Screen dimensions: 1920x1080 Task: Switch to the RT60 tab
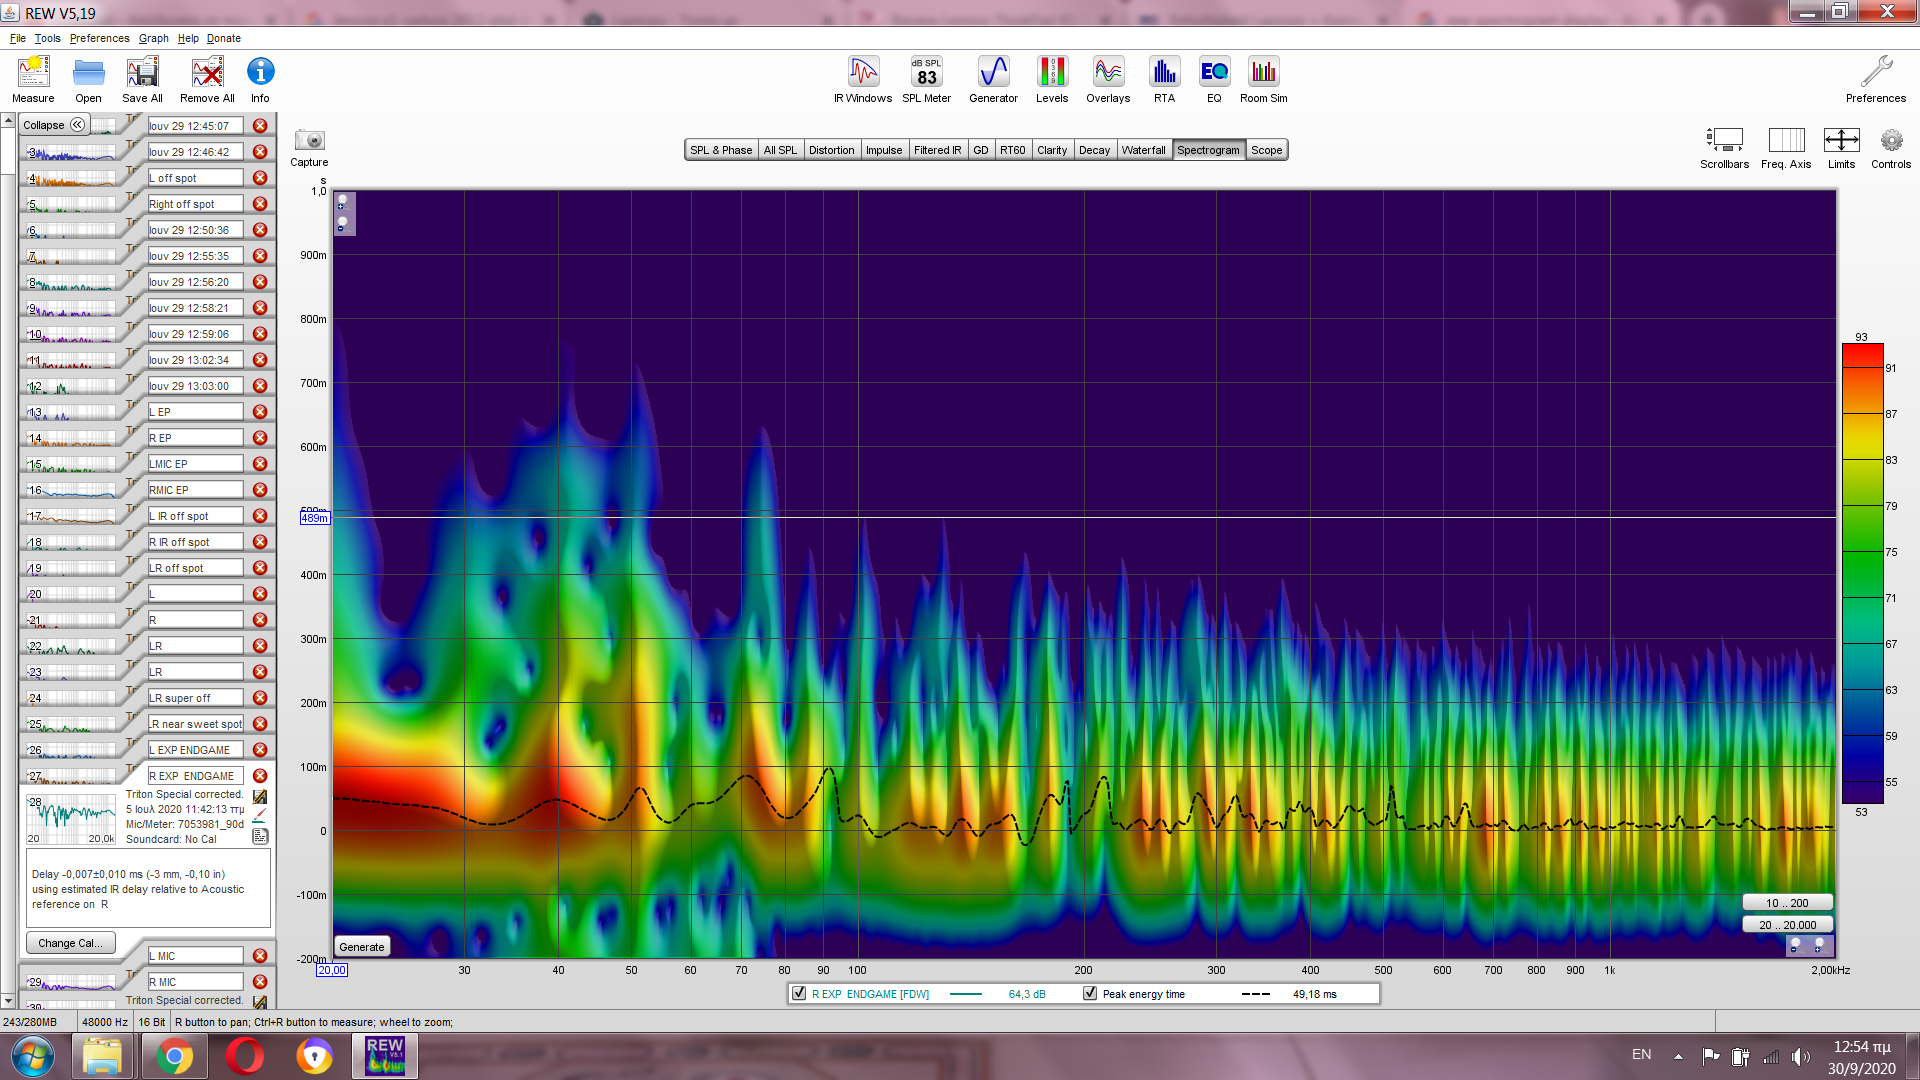[1013, 150]
